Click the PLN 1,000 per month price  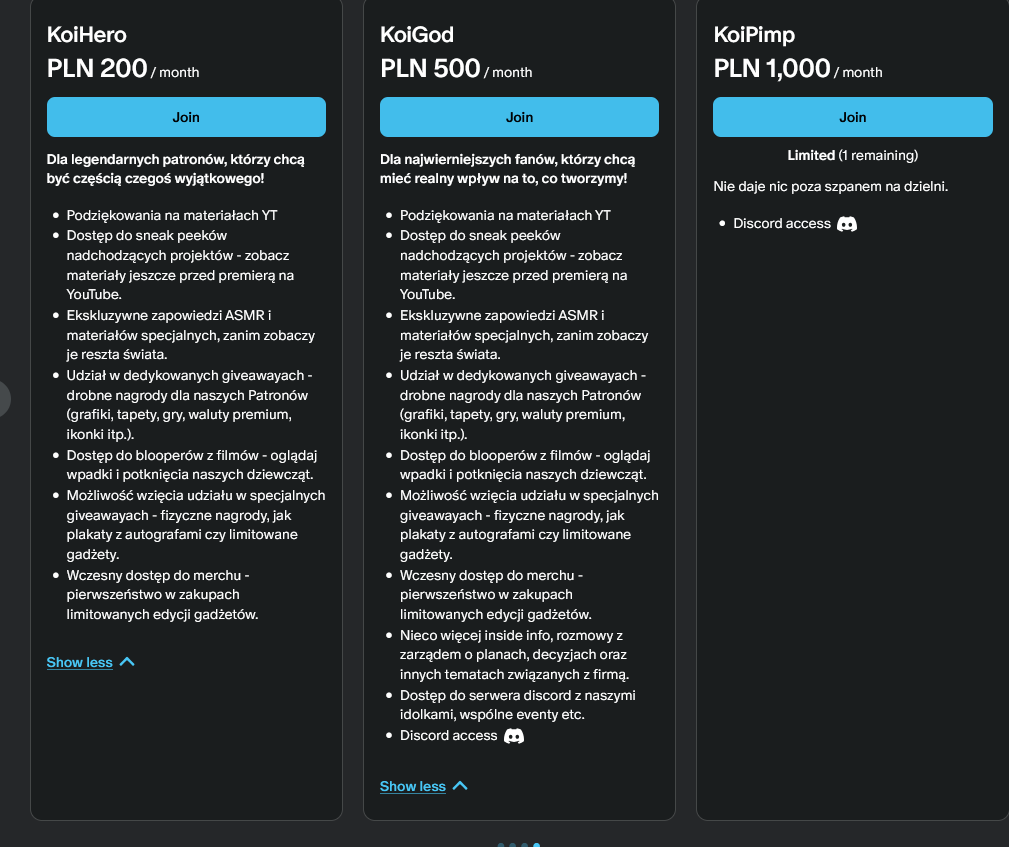798,69
